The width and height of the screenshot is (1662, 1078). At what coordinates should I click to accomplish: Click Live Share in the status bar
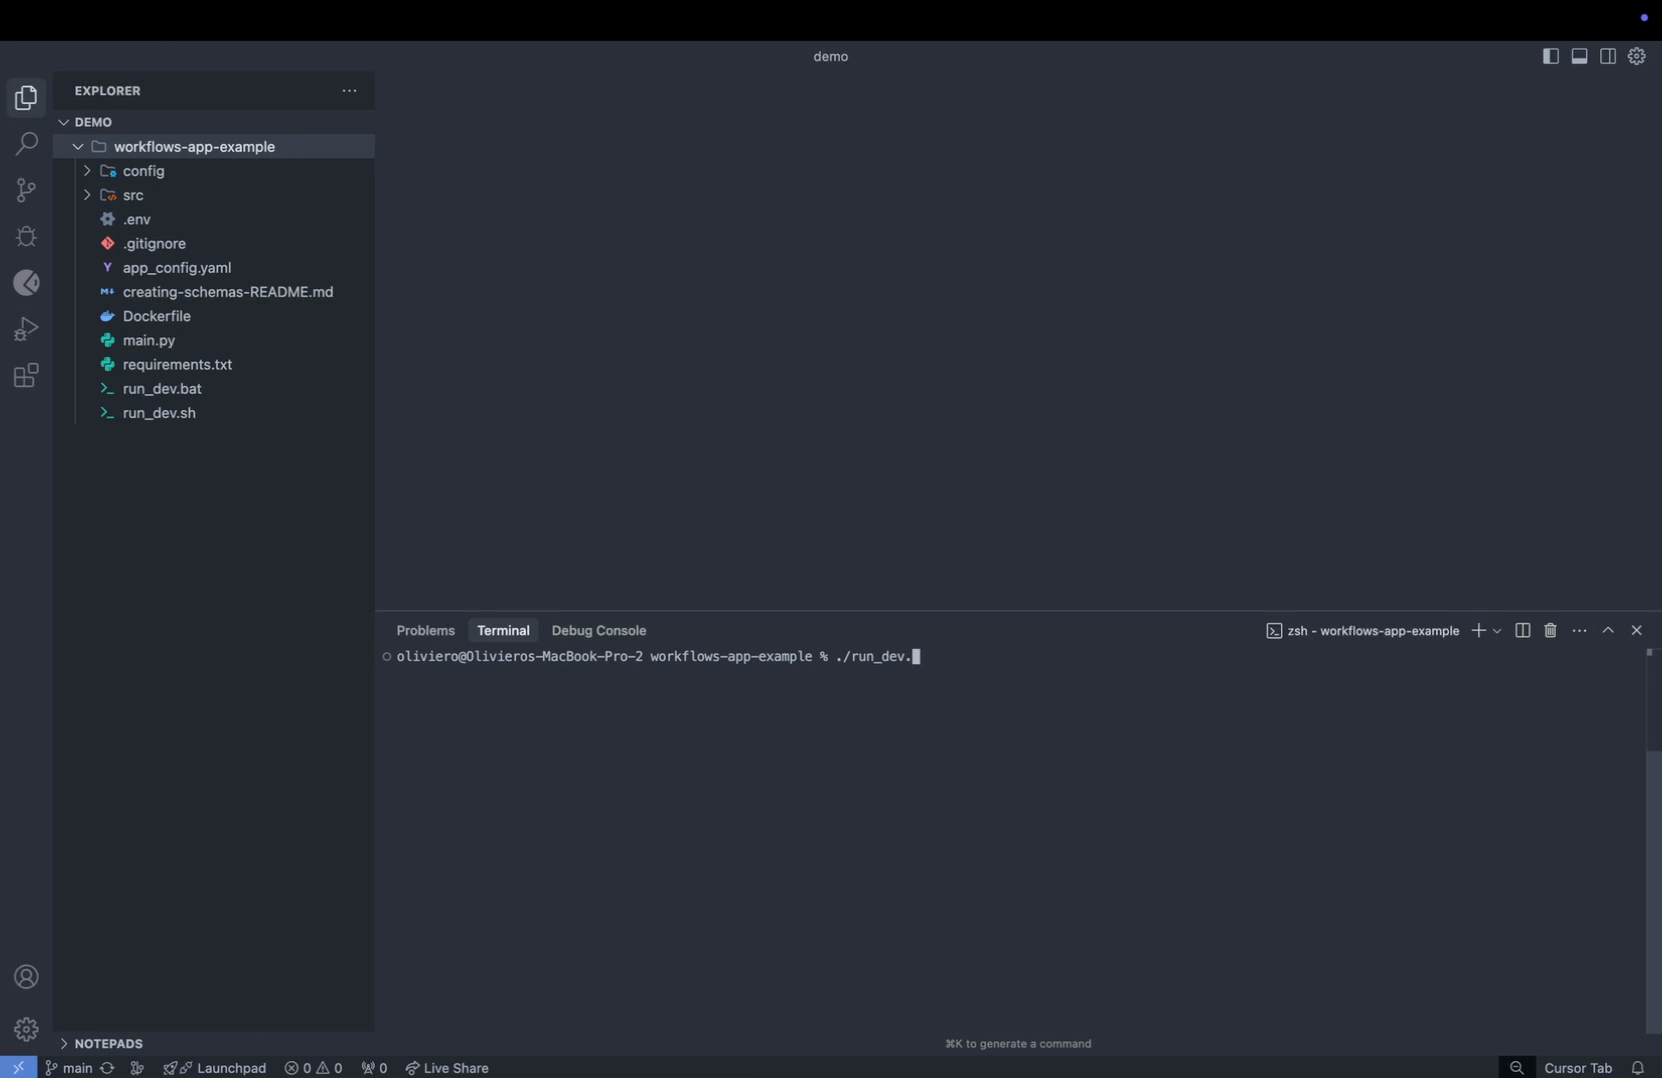coord(447,1068)
